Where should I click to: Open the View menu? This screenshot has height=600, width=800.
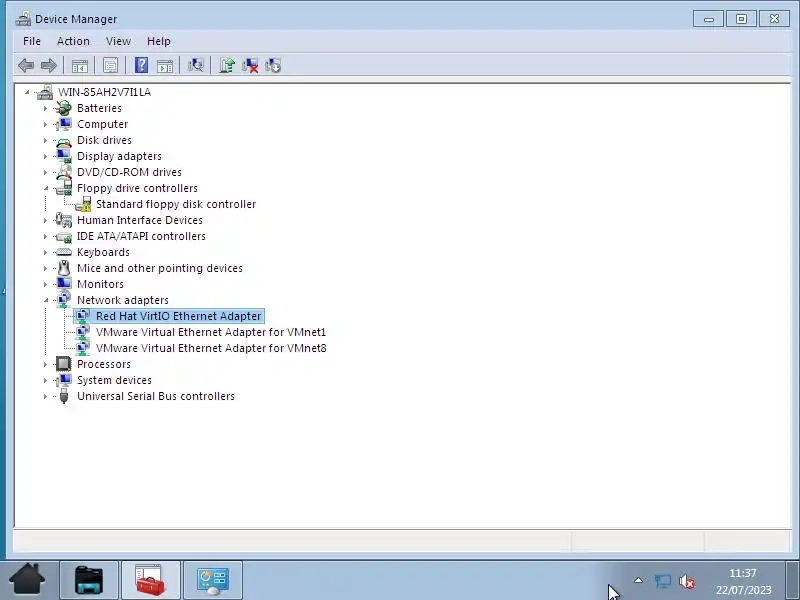118,41
